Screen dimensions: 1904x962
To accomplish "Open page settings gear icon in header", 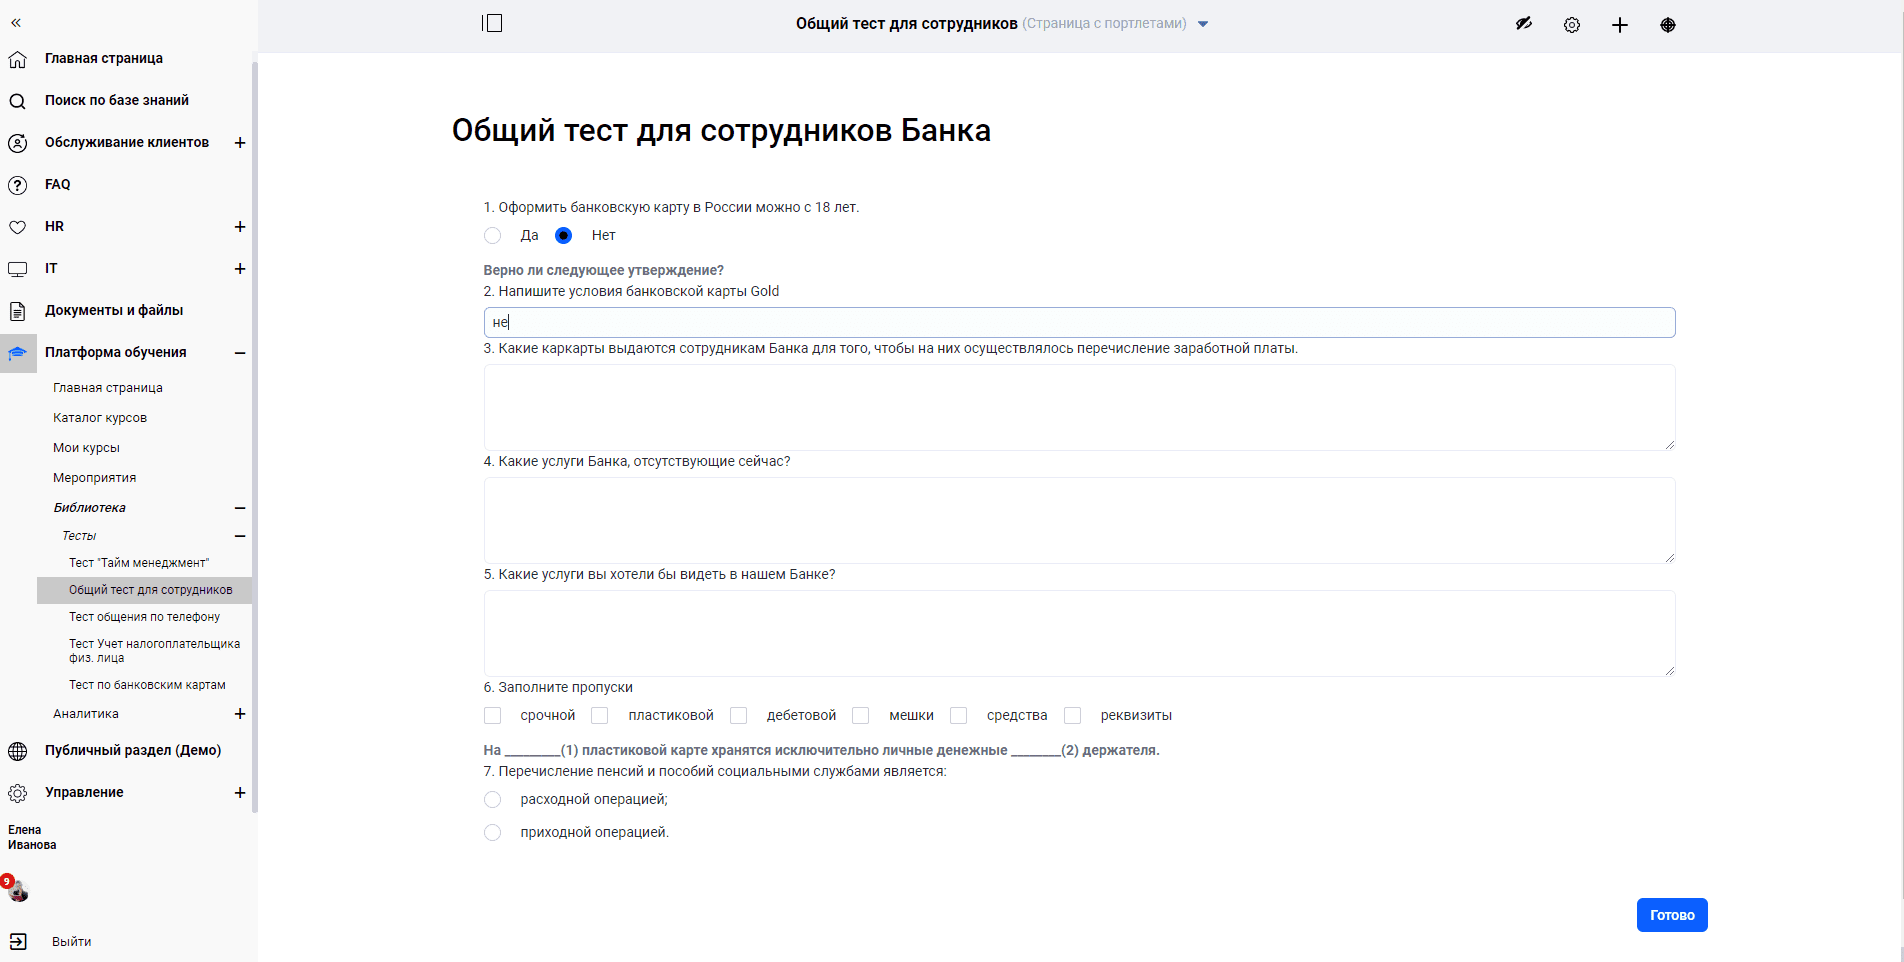I will click(x=1572, y=25).
